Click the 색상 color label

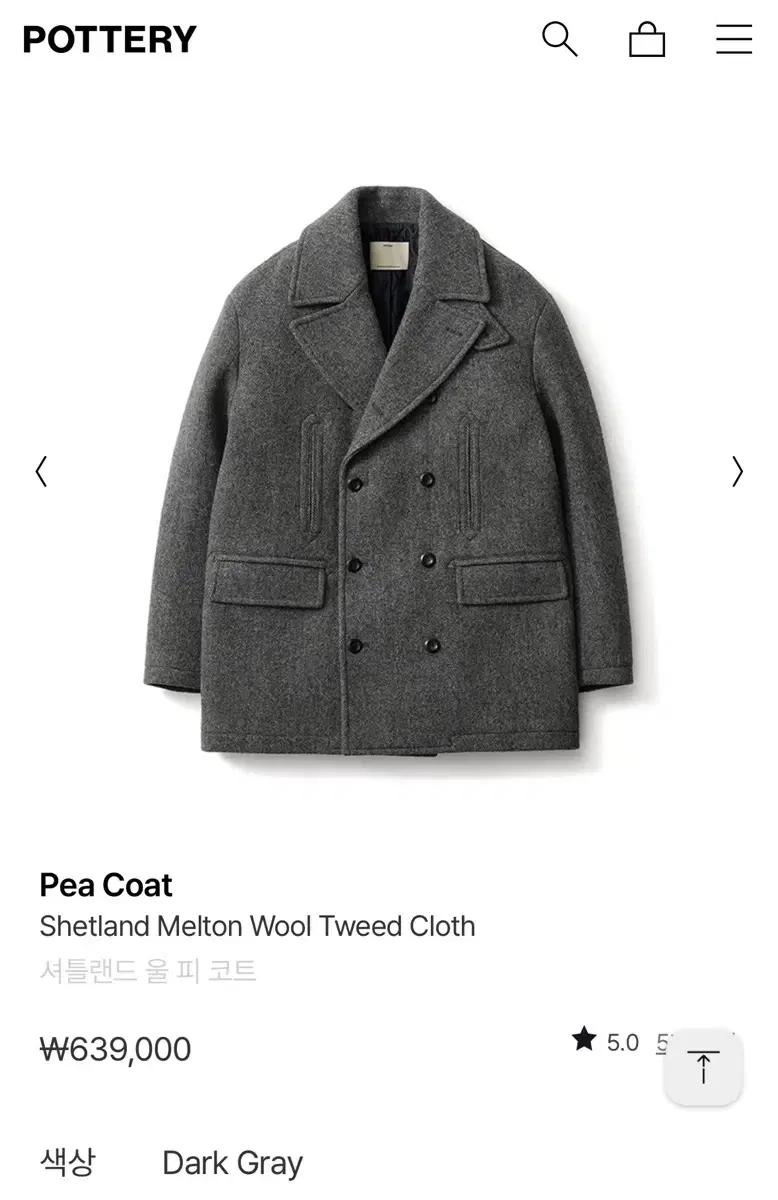(67, 1162)
